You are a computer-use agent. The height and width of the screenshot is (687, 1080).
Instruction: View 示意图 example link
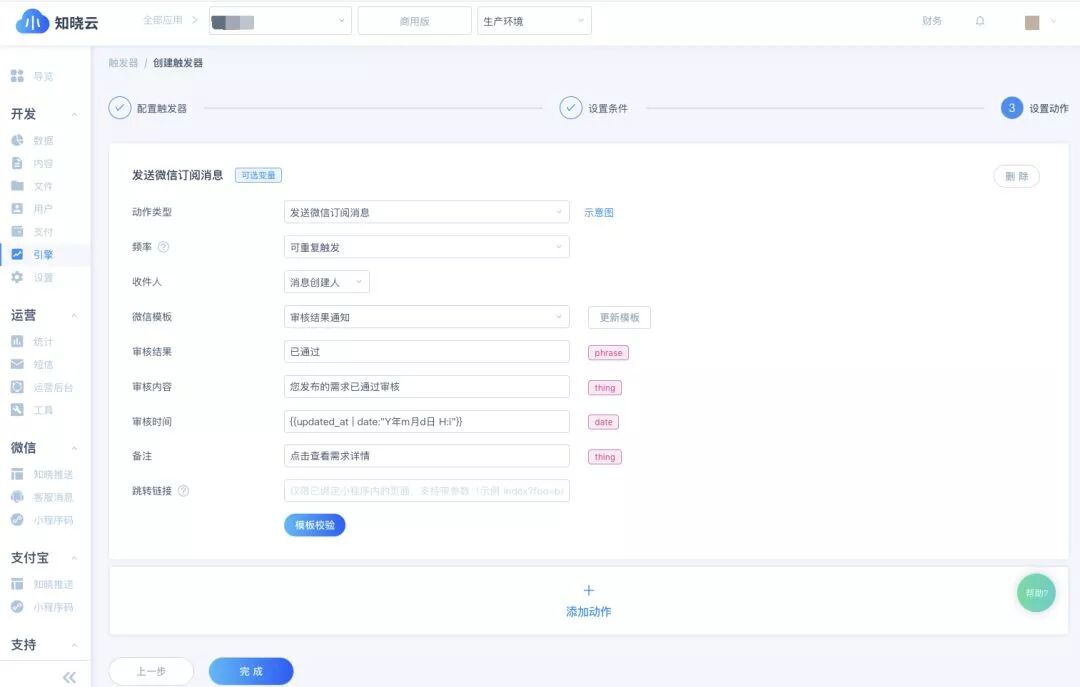pos(599,213)
